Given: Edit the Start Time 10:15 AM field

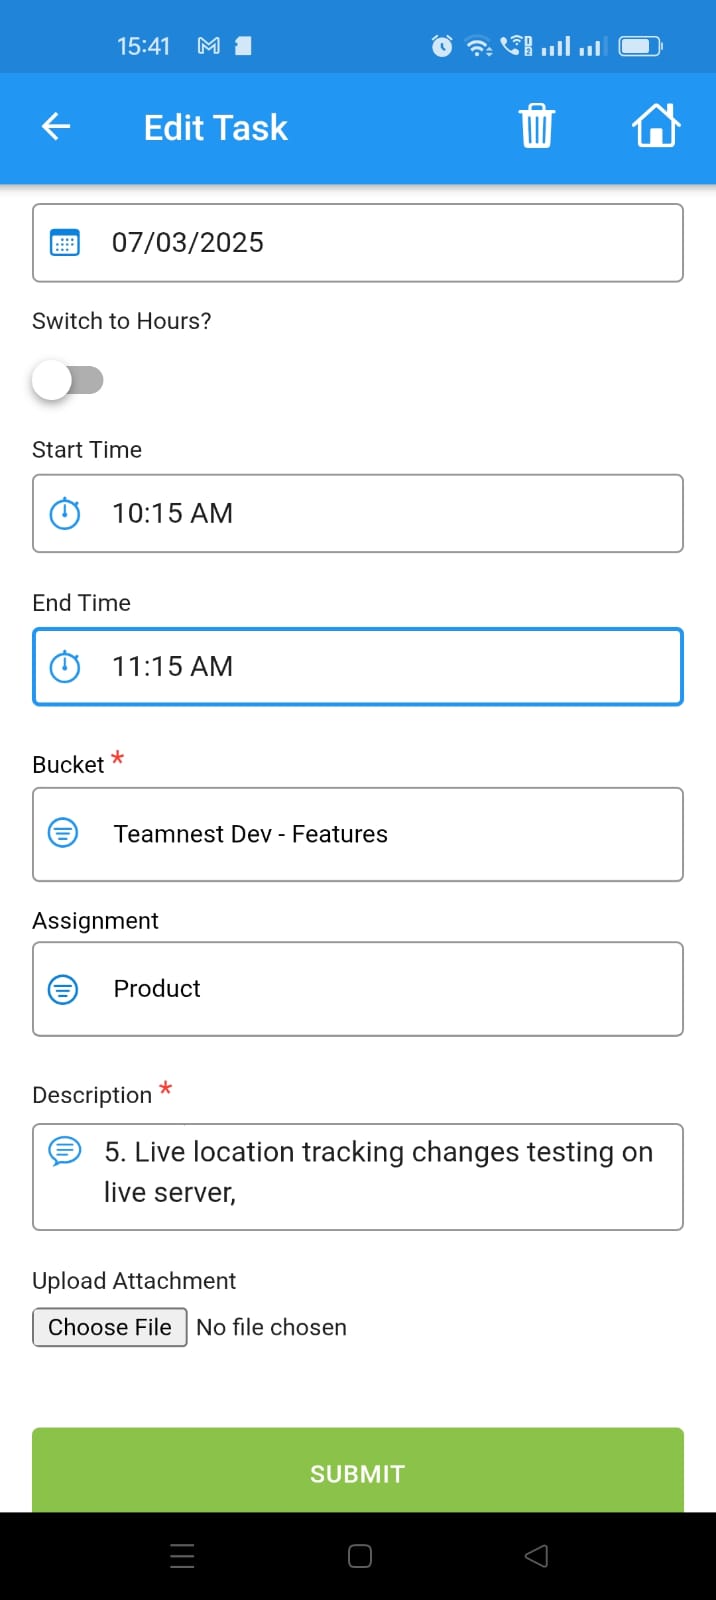Looking at the screenshot, I should 380,513.
